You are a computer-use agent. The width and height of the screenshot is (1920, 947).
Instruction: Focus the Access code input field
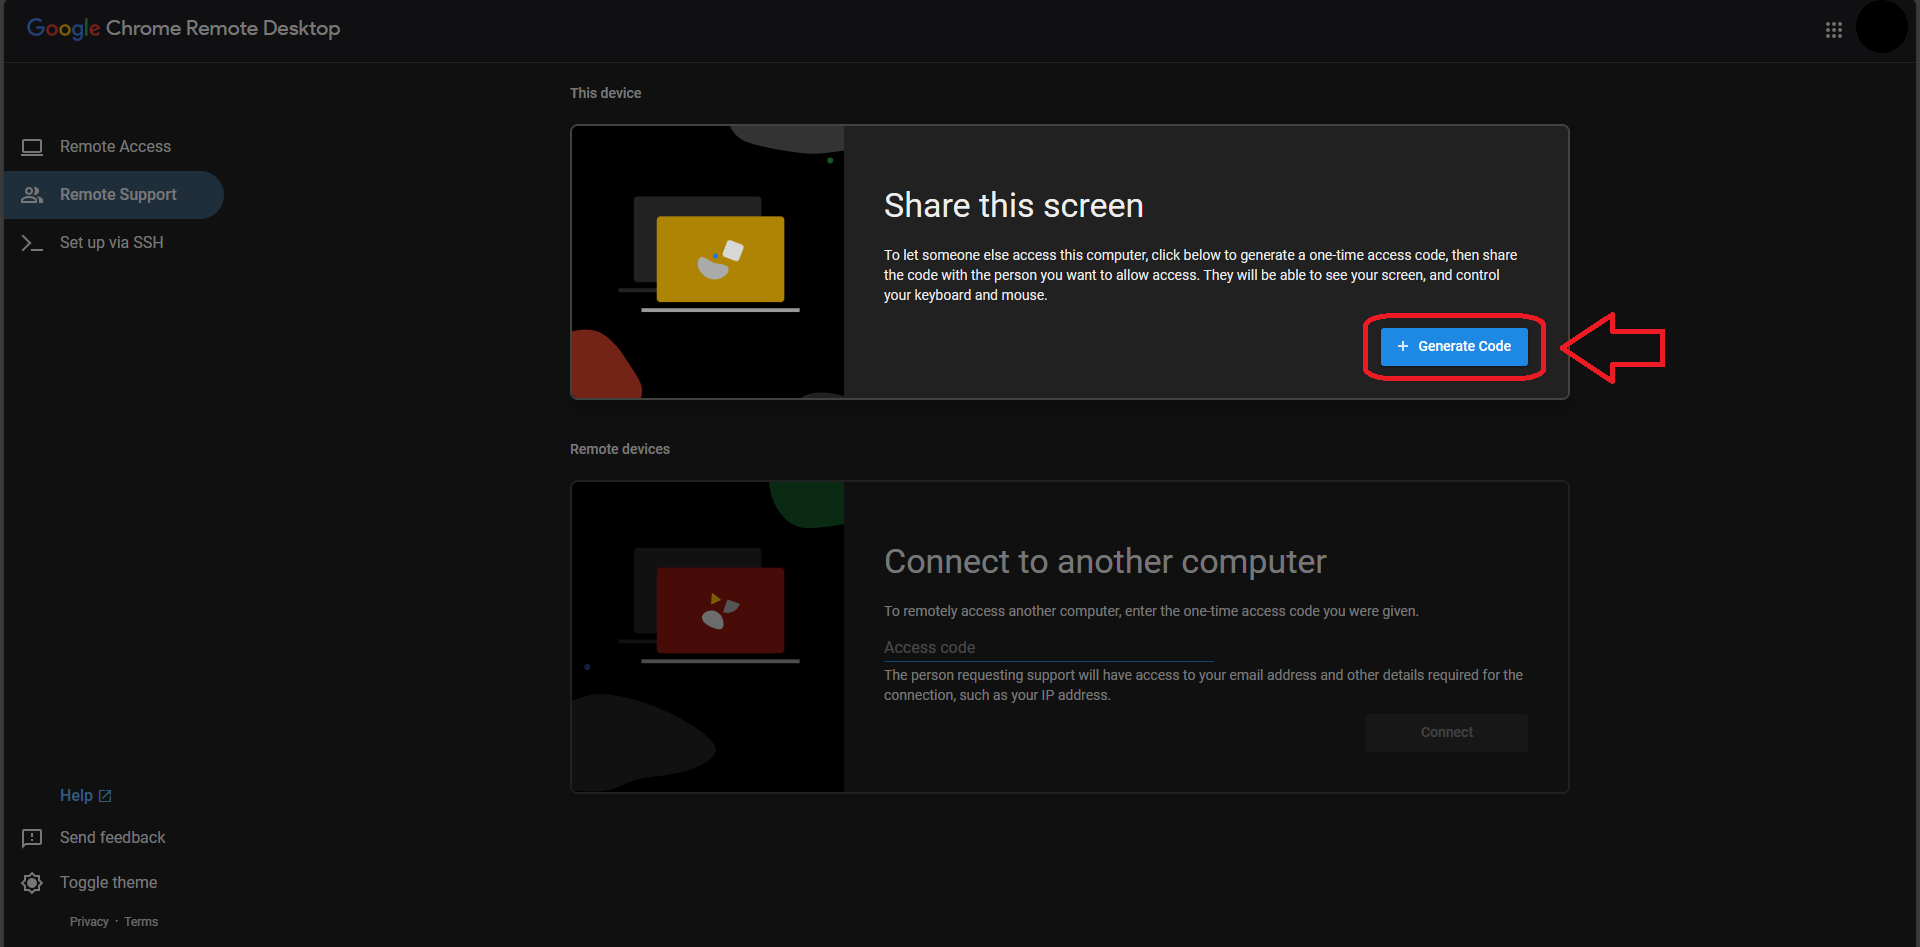(x=1048, y=648)
